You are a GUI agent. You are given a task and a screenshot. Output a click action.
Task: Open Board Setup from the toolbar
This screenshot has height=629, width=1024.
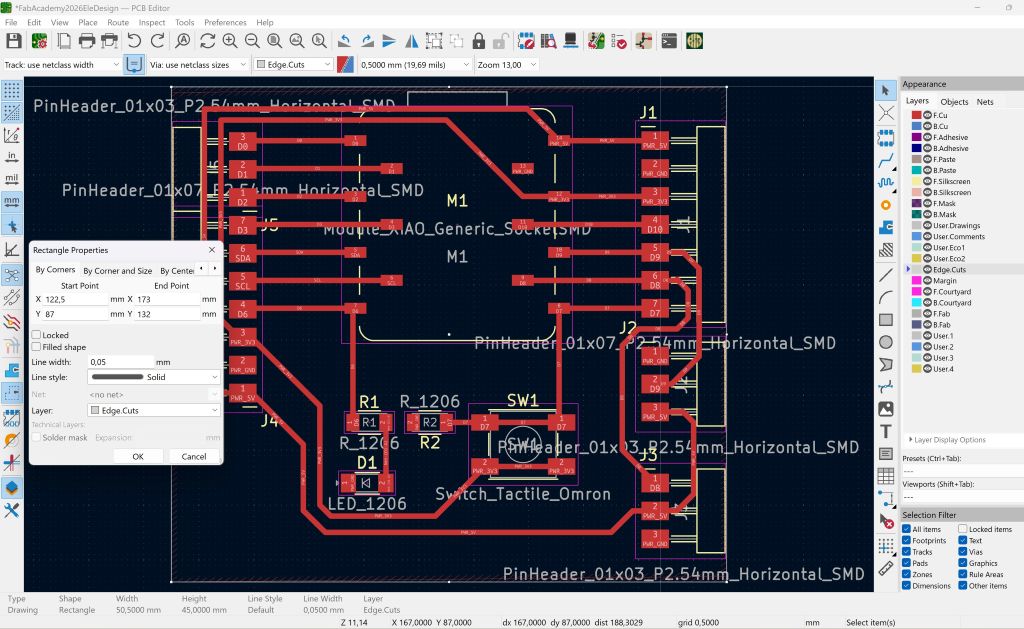pyautogui.click(x=39, y=41)
